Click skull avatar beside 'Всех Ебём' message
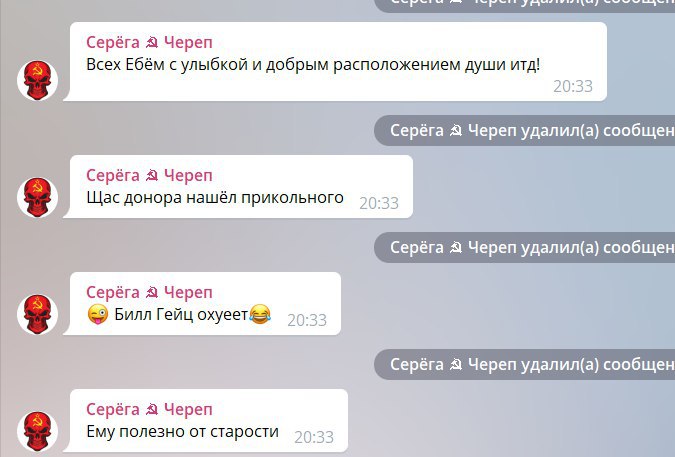This screenshot has width=675, height=457. 37,80
